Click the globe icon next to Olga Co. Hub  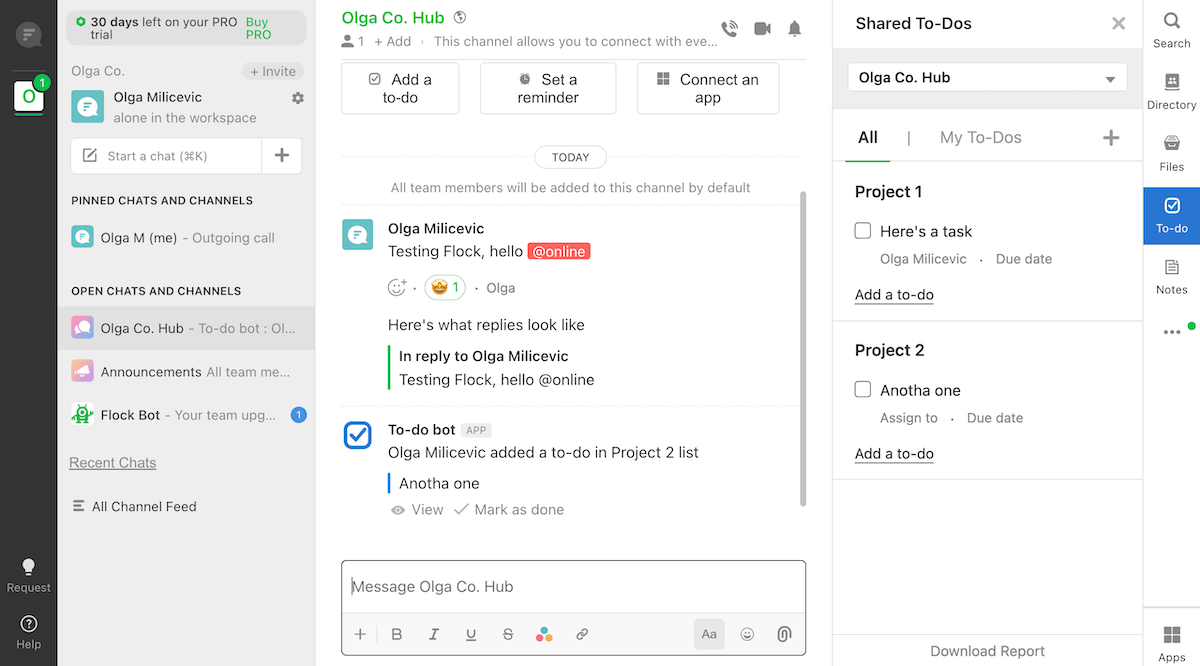pyautogui.click(x=460, y=17)
